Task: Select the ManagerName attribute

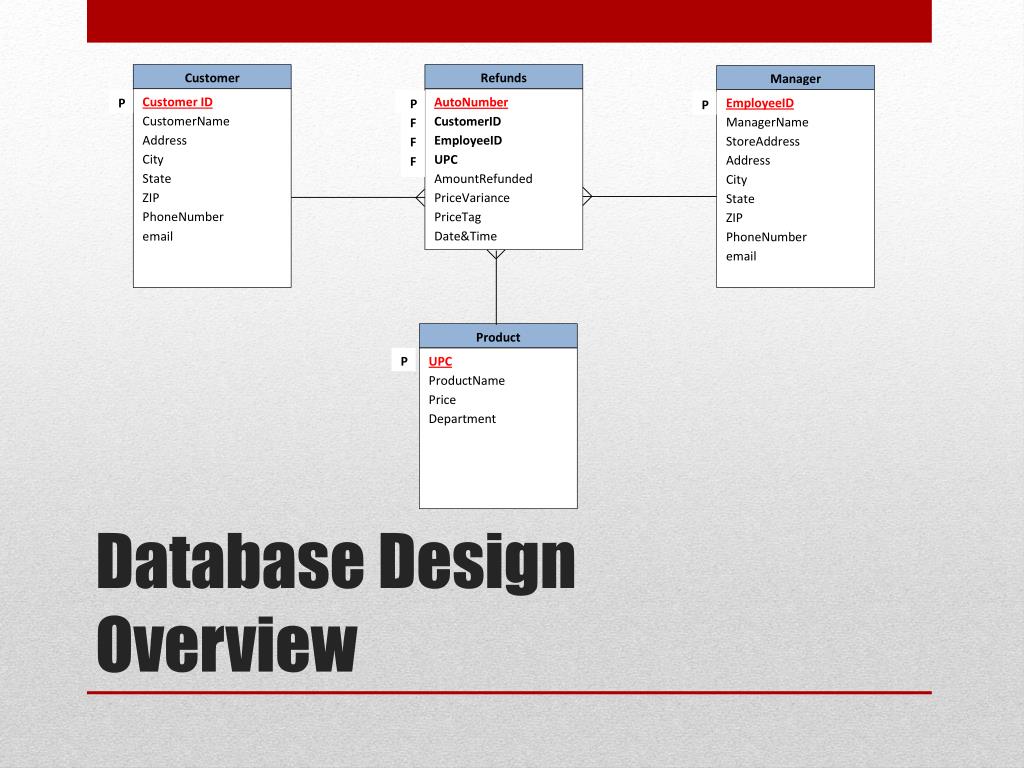Action: click(767, 122)
